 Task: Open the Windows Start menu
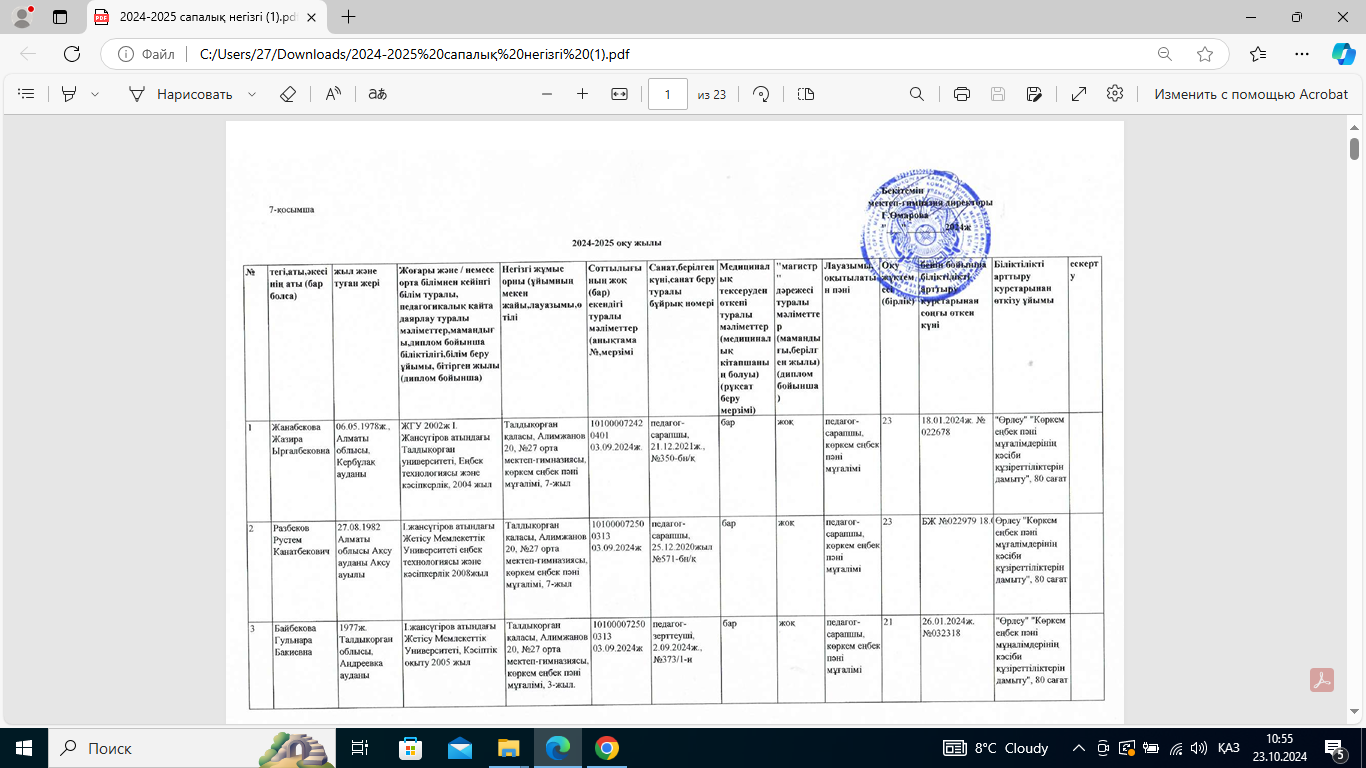coord(24,748)
